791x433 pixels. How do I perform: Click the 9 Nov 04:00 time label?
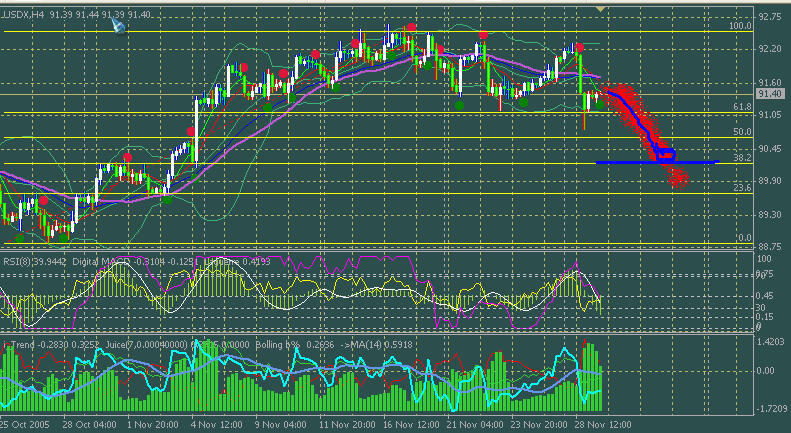click(280, 424)
